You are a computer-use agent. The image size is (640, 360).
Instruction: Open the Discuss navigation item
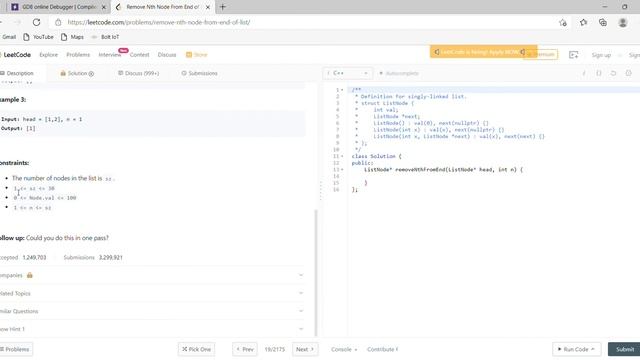click(x=167, y=55)
